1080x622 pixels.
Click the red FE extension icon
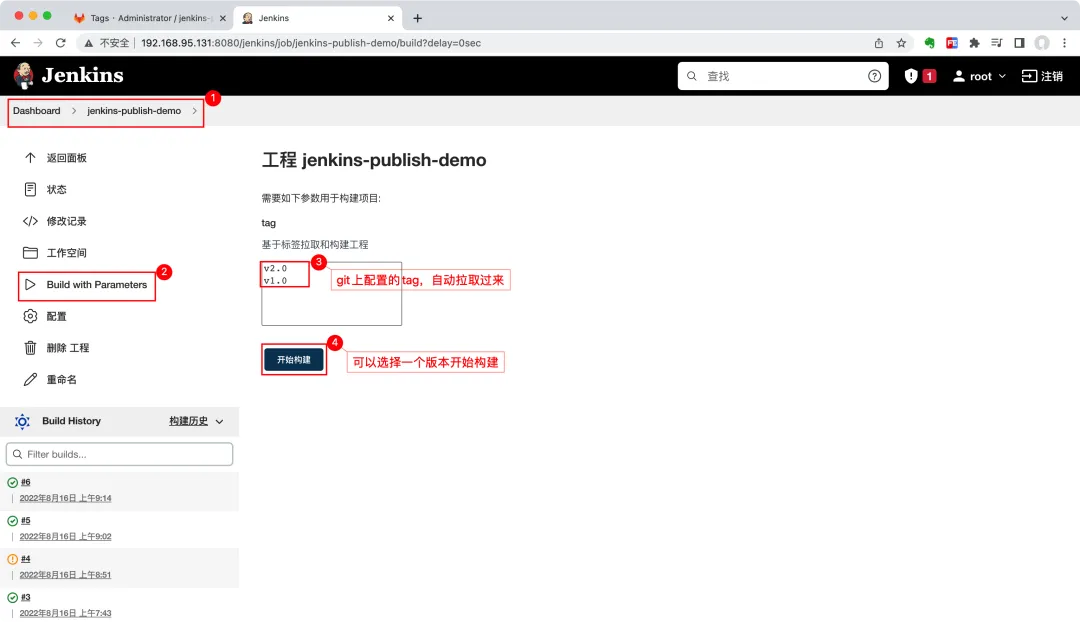tap(952, 43)
